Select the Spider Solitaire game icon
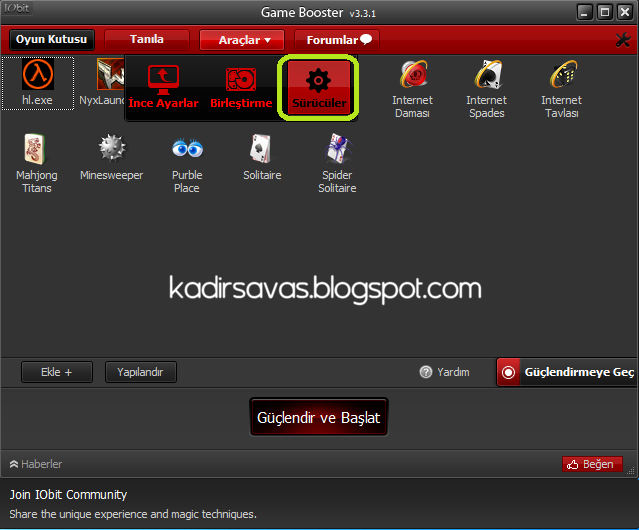This screenshot has width=639, height=530. click(337, 164)
